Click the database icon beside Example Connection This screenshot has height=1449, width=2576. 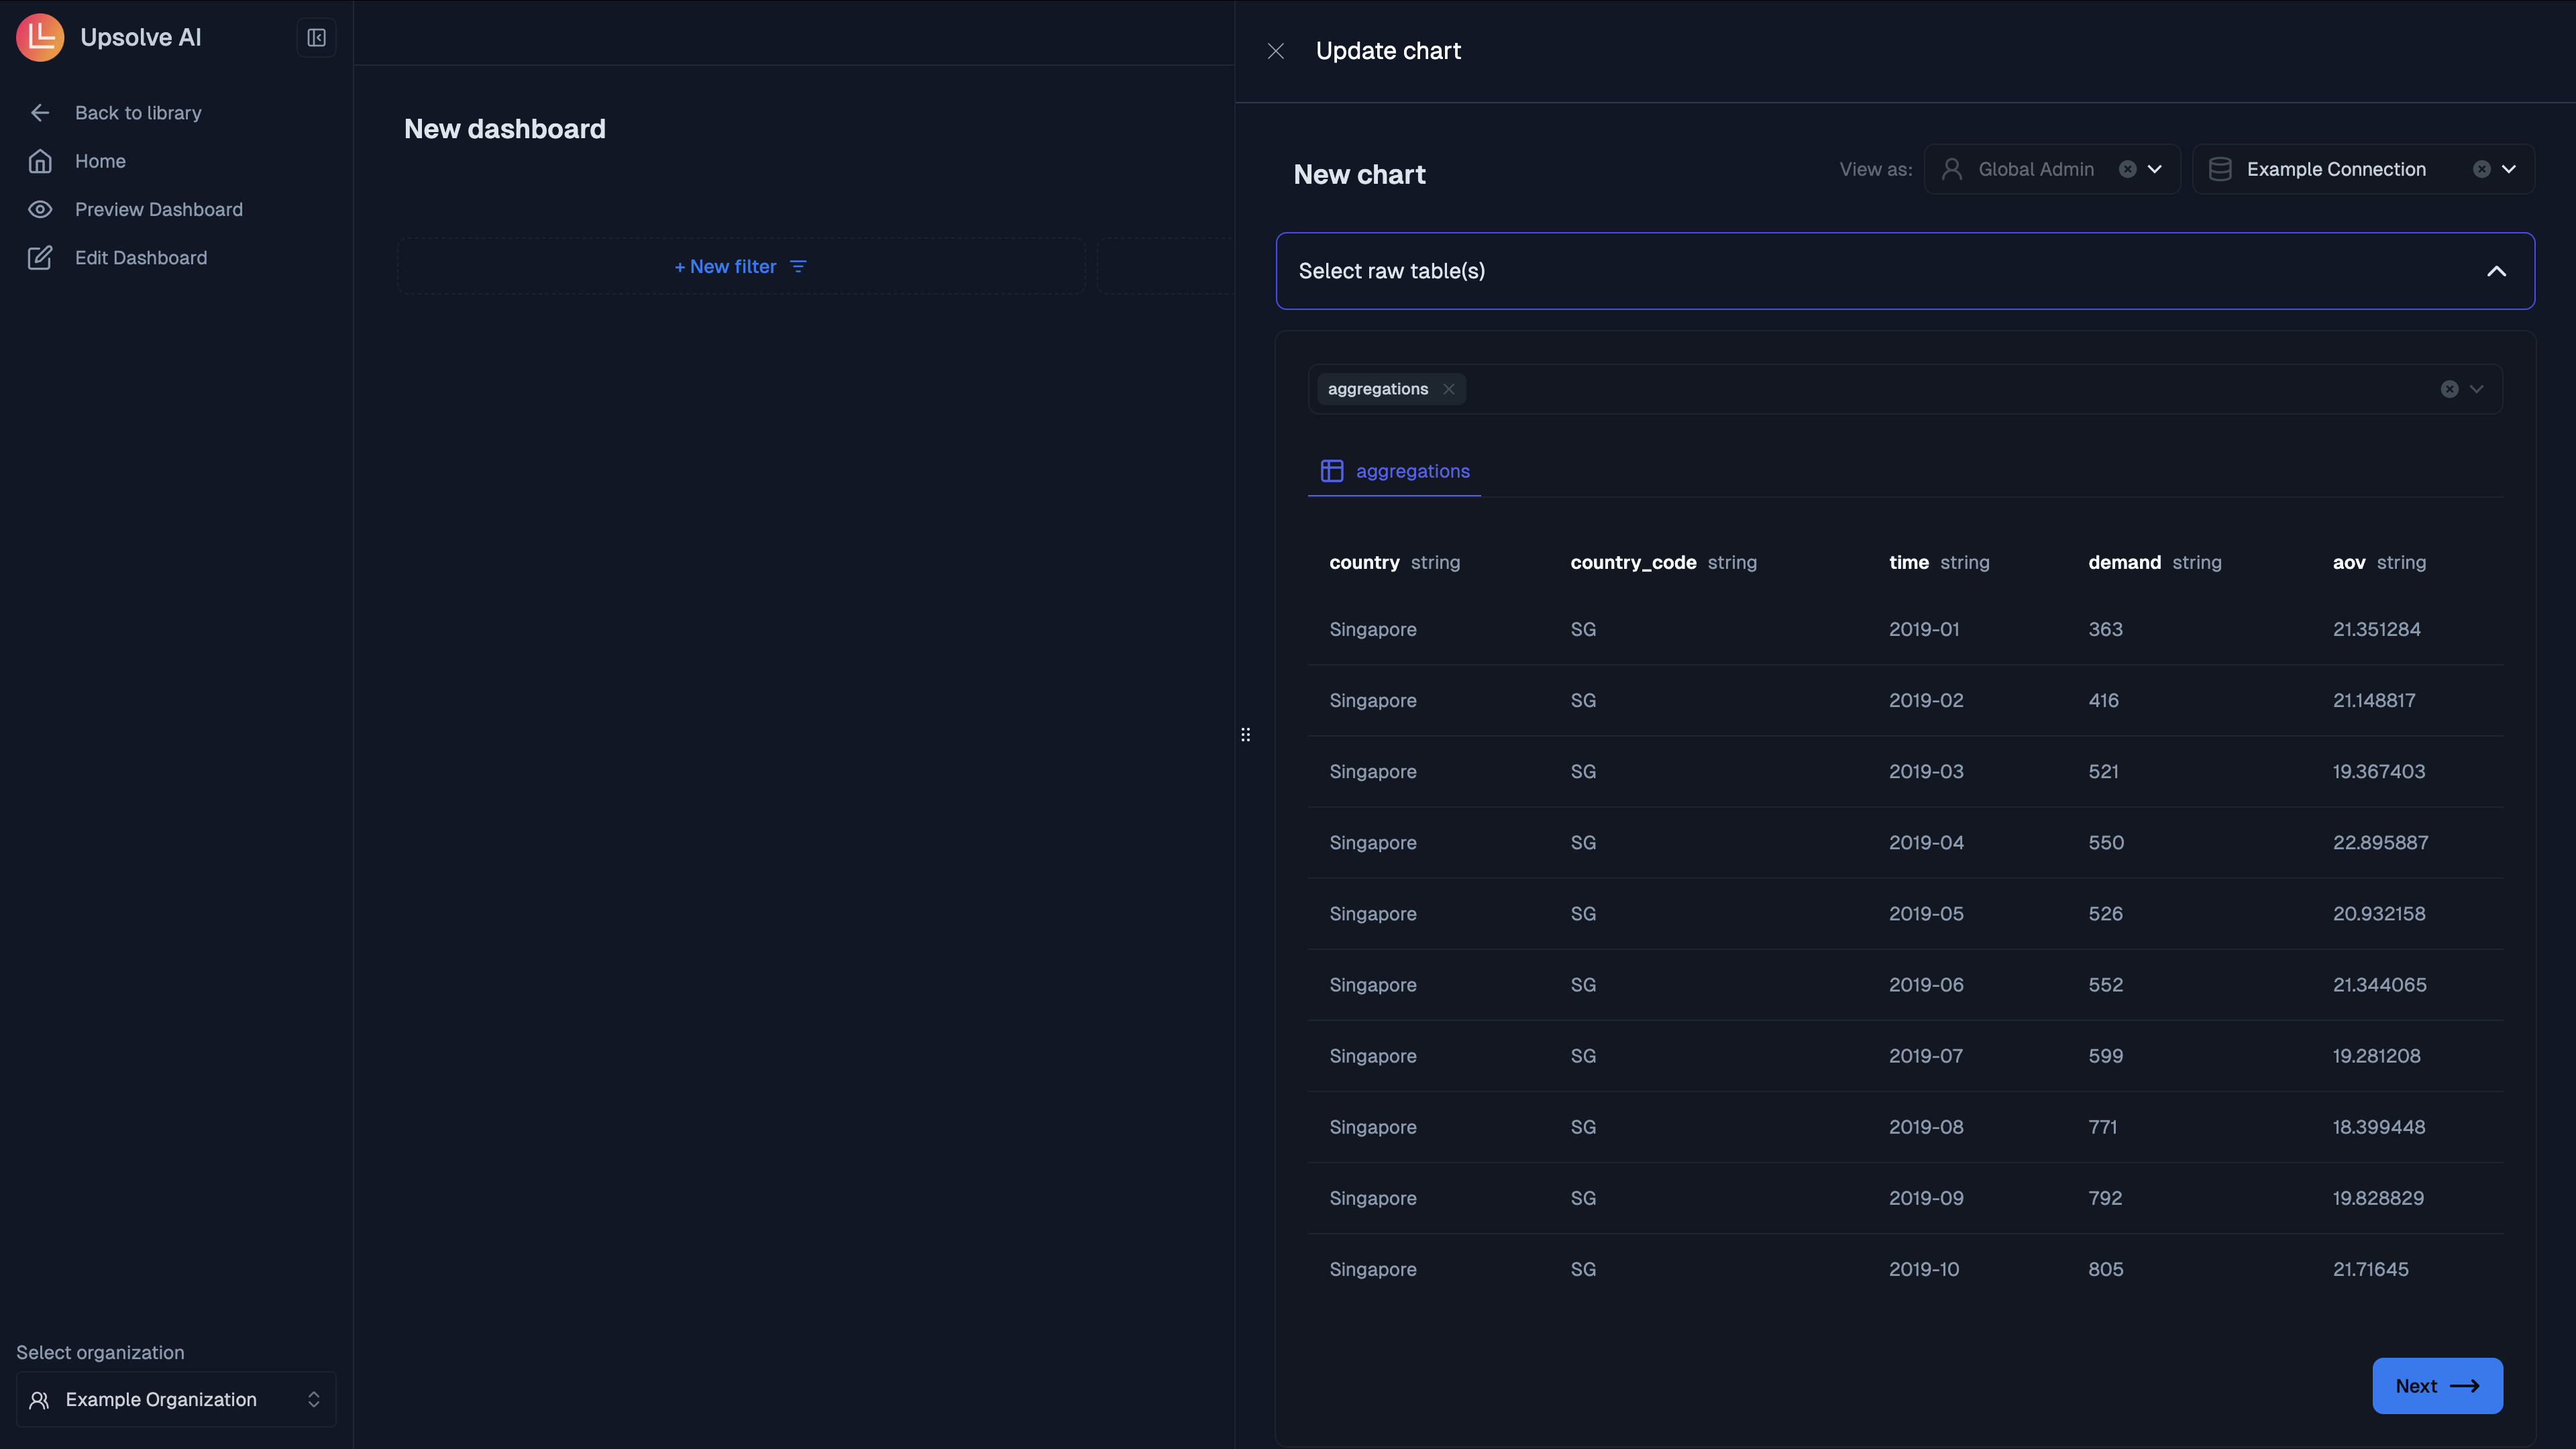point(2220,168)
